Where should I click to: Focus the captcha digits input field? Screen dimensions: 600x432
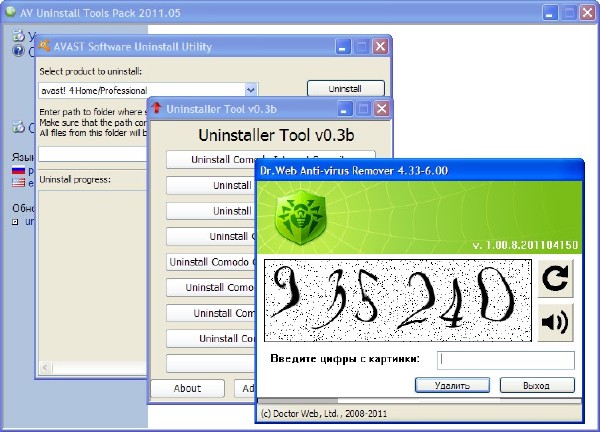(x=506, y=360)
